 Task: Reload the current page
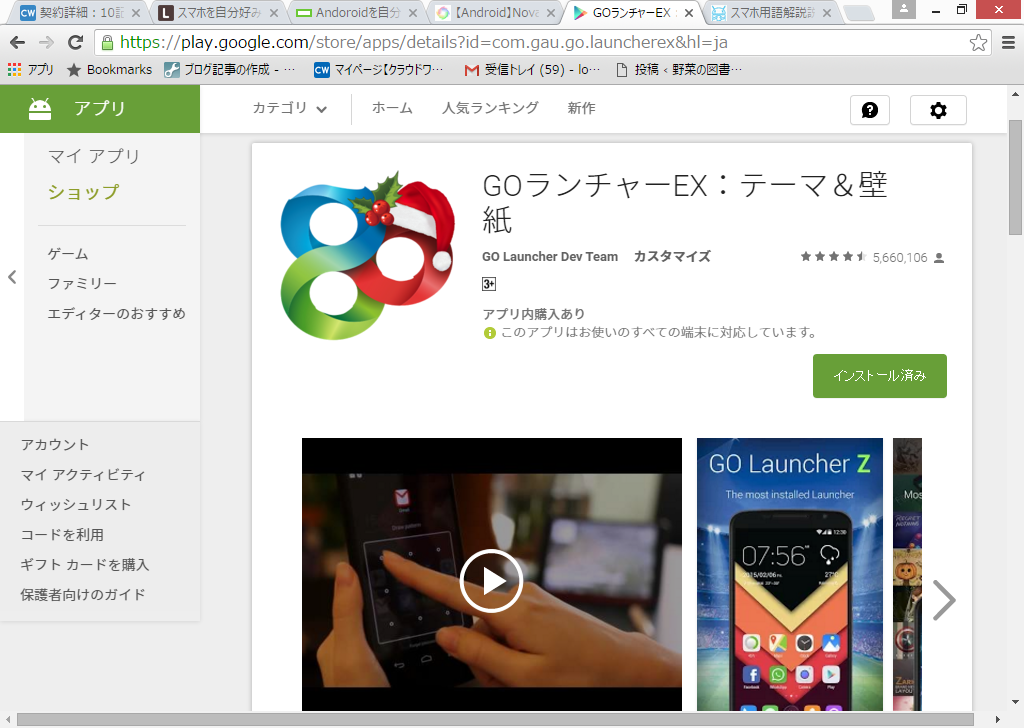[76, 43]
